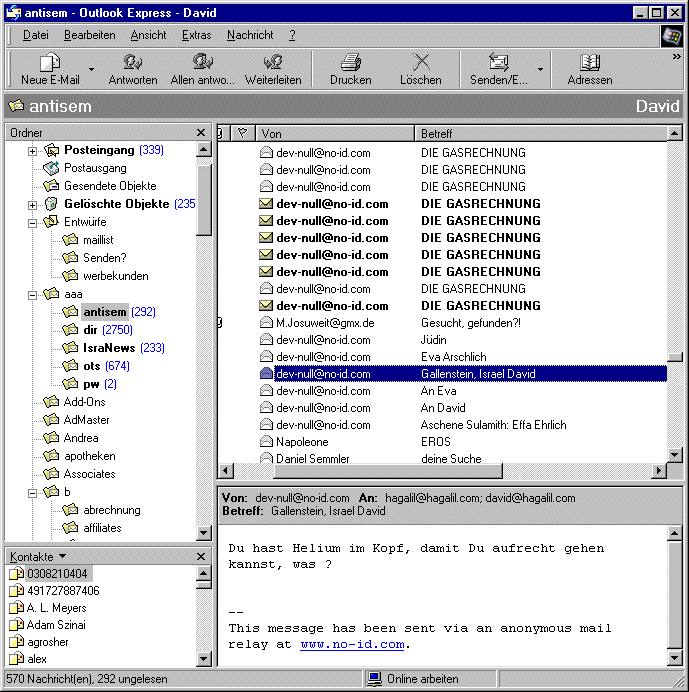Click the Neue E-Mail toolbar icon
This screenshot has width=689, height=692.
coord(49,63)
